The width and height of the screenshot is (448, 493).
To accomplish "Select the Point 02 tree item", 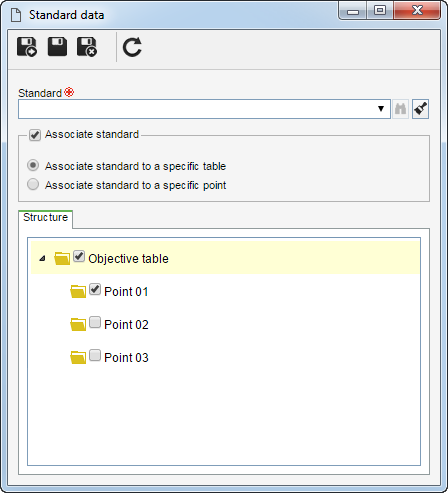I will click(126, 325).
